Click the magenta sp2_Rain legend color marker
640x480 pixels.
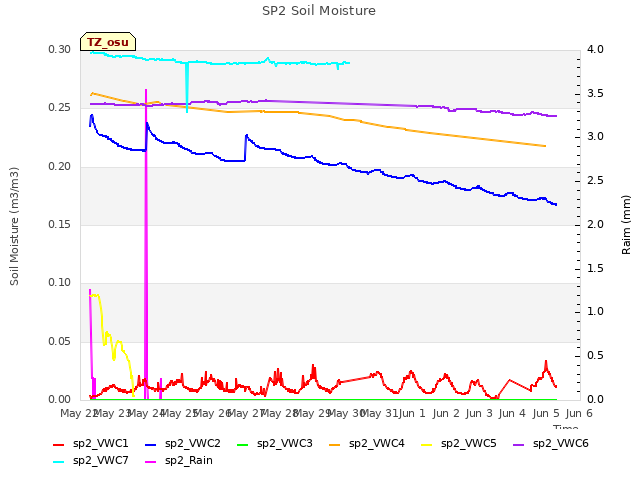(151, 462)
